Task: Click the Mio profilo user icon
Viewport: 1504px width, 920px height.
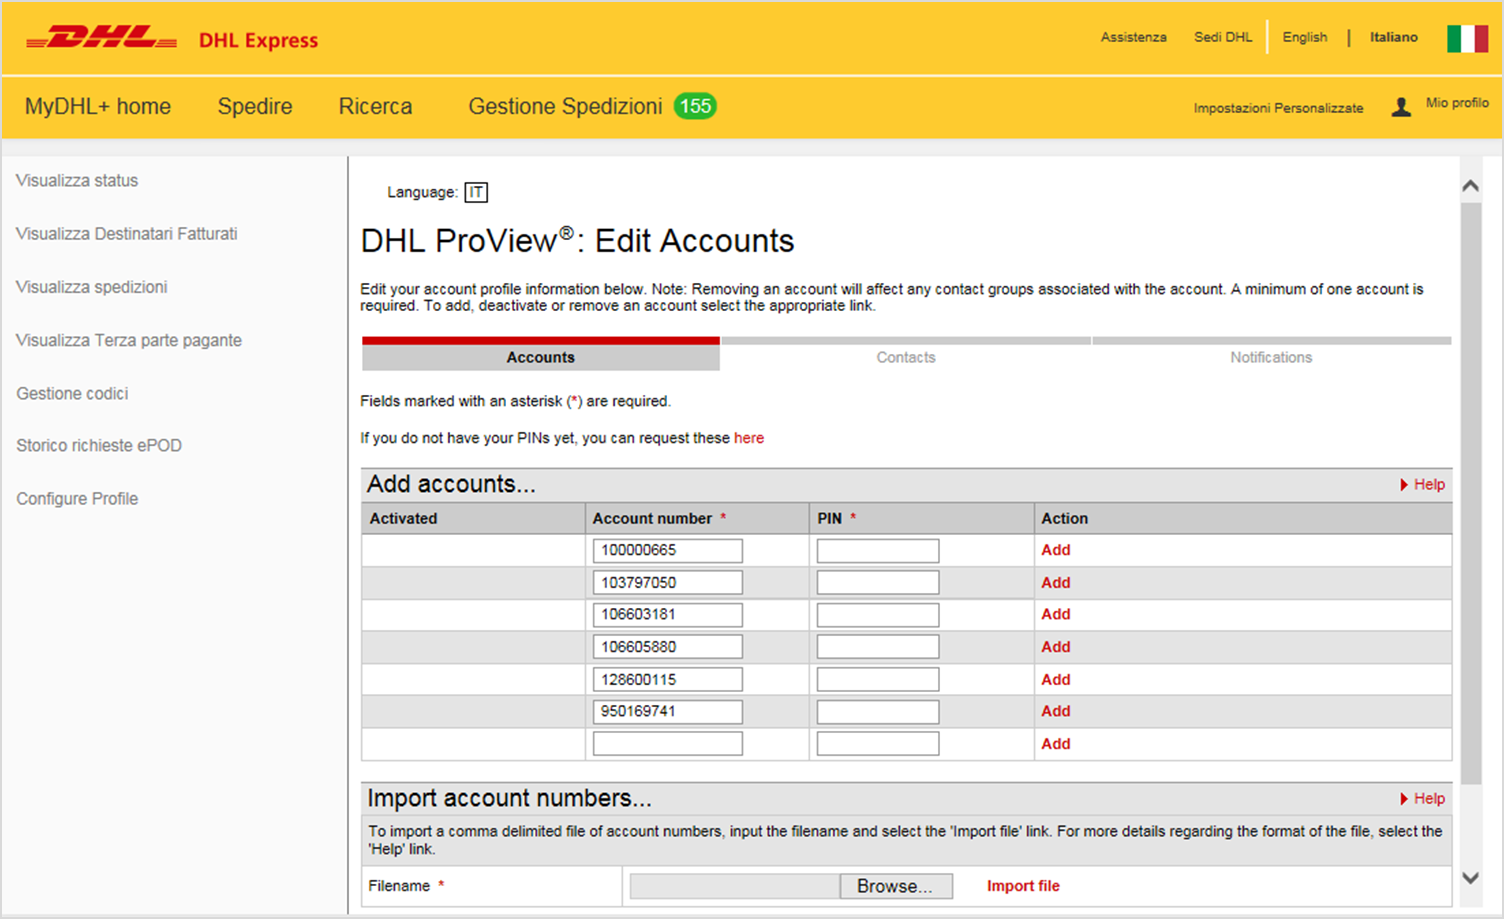Action: (1401, 107)
